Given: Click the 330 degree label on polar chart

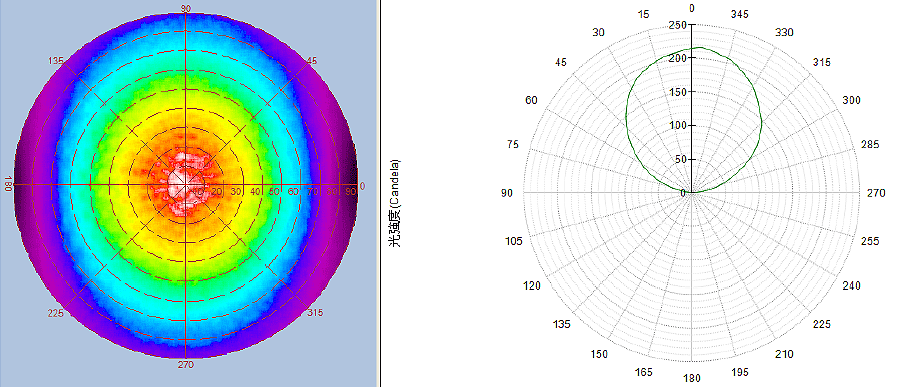Looking at the screenshot, I should click(785, 33).
